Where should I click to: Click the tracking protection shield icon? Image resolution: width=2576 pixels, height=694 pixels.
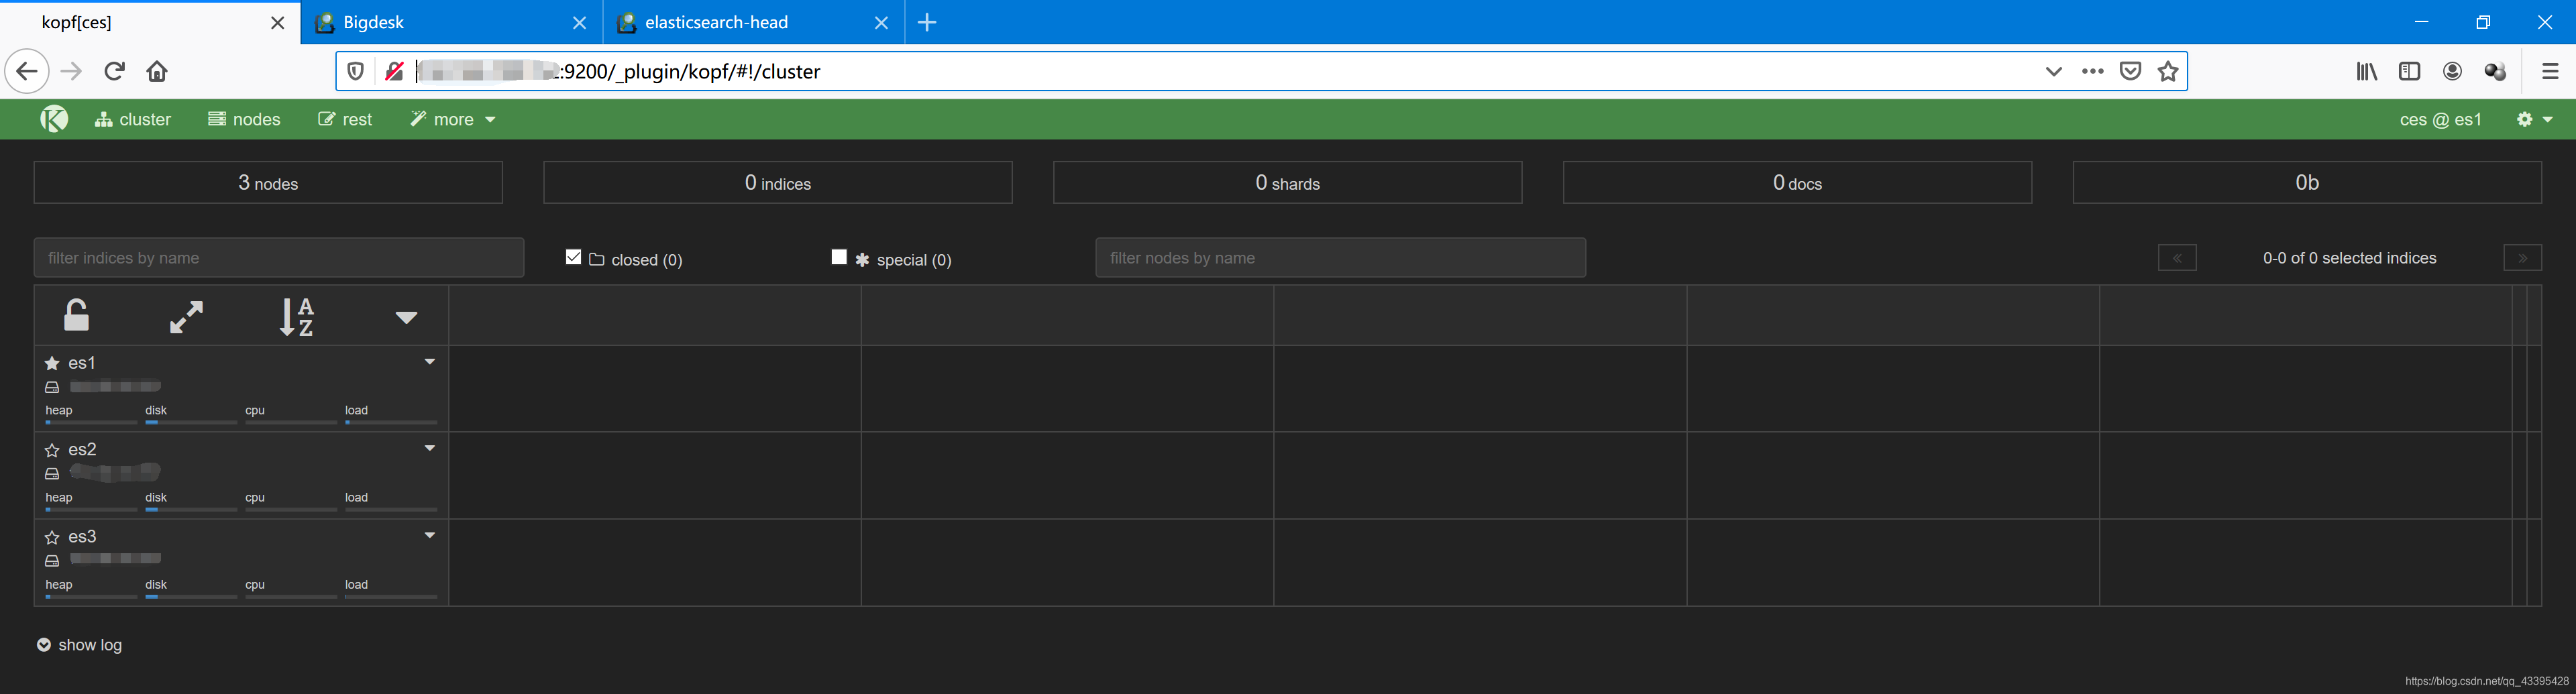pyautogui.click(x=355, y=71)
